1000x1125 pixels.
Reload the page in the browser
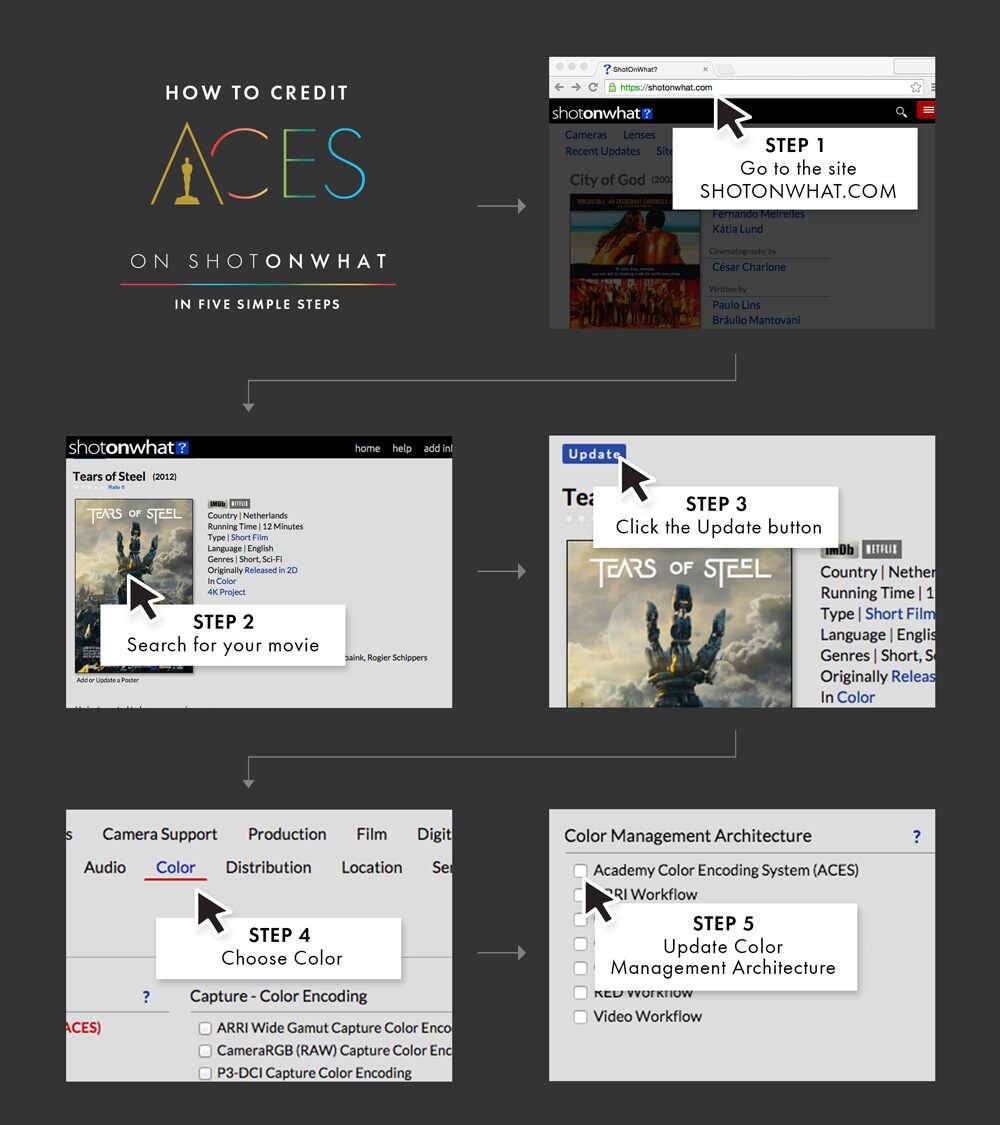[x=593, y=88]
